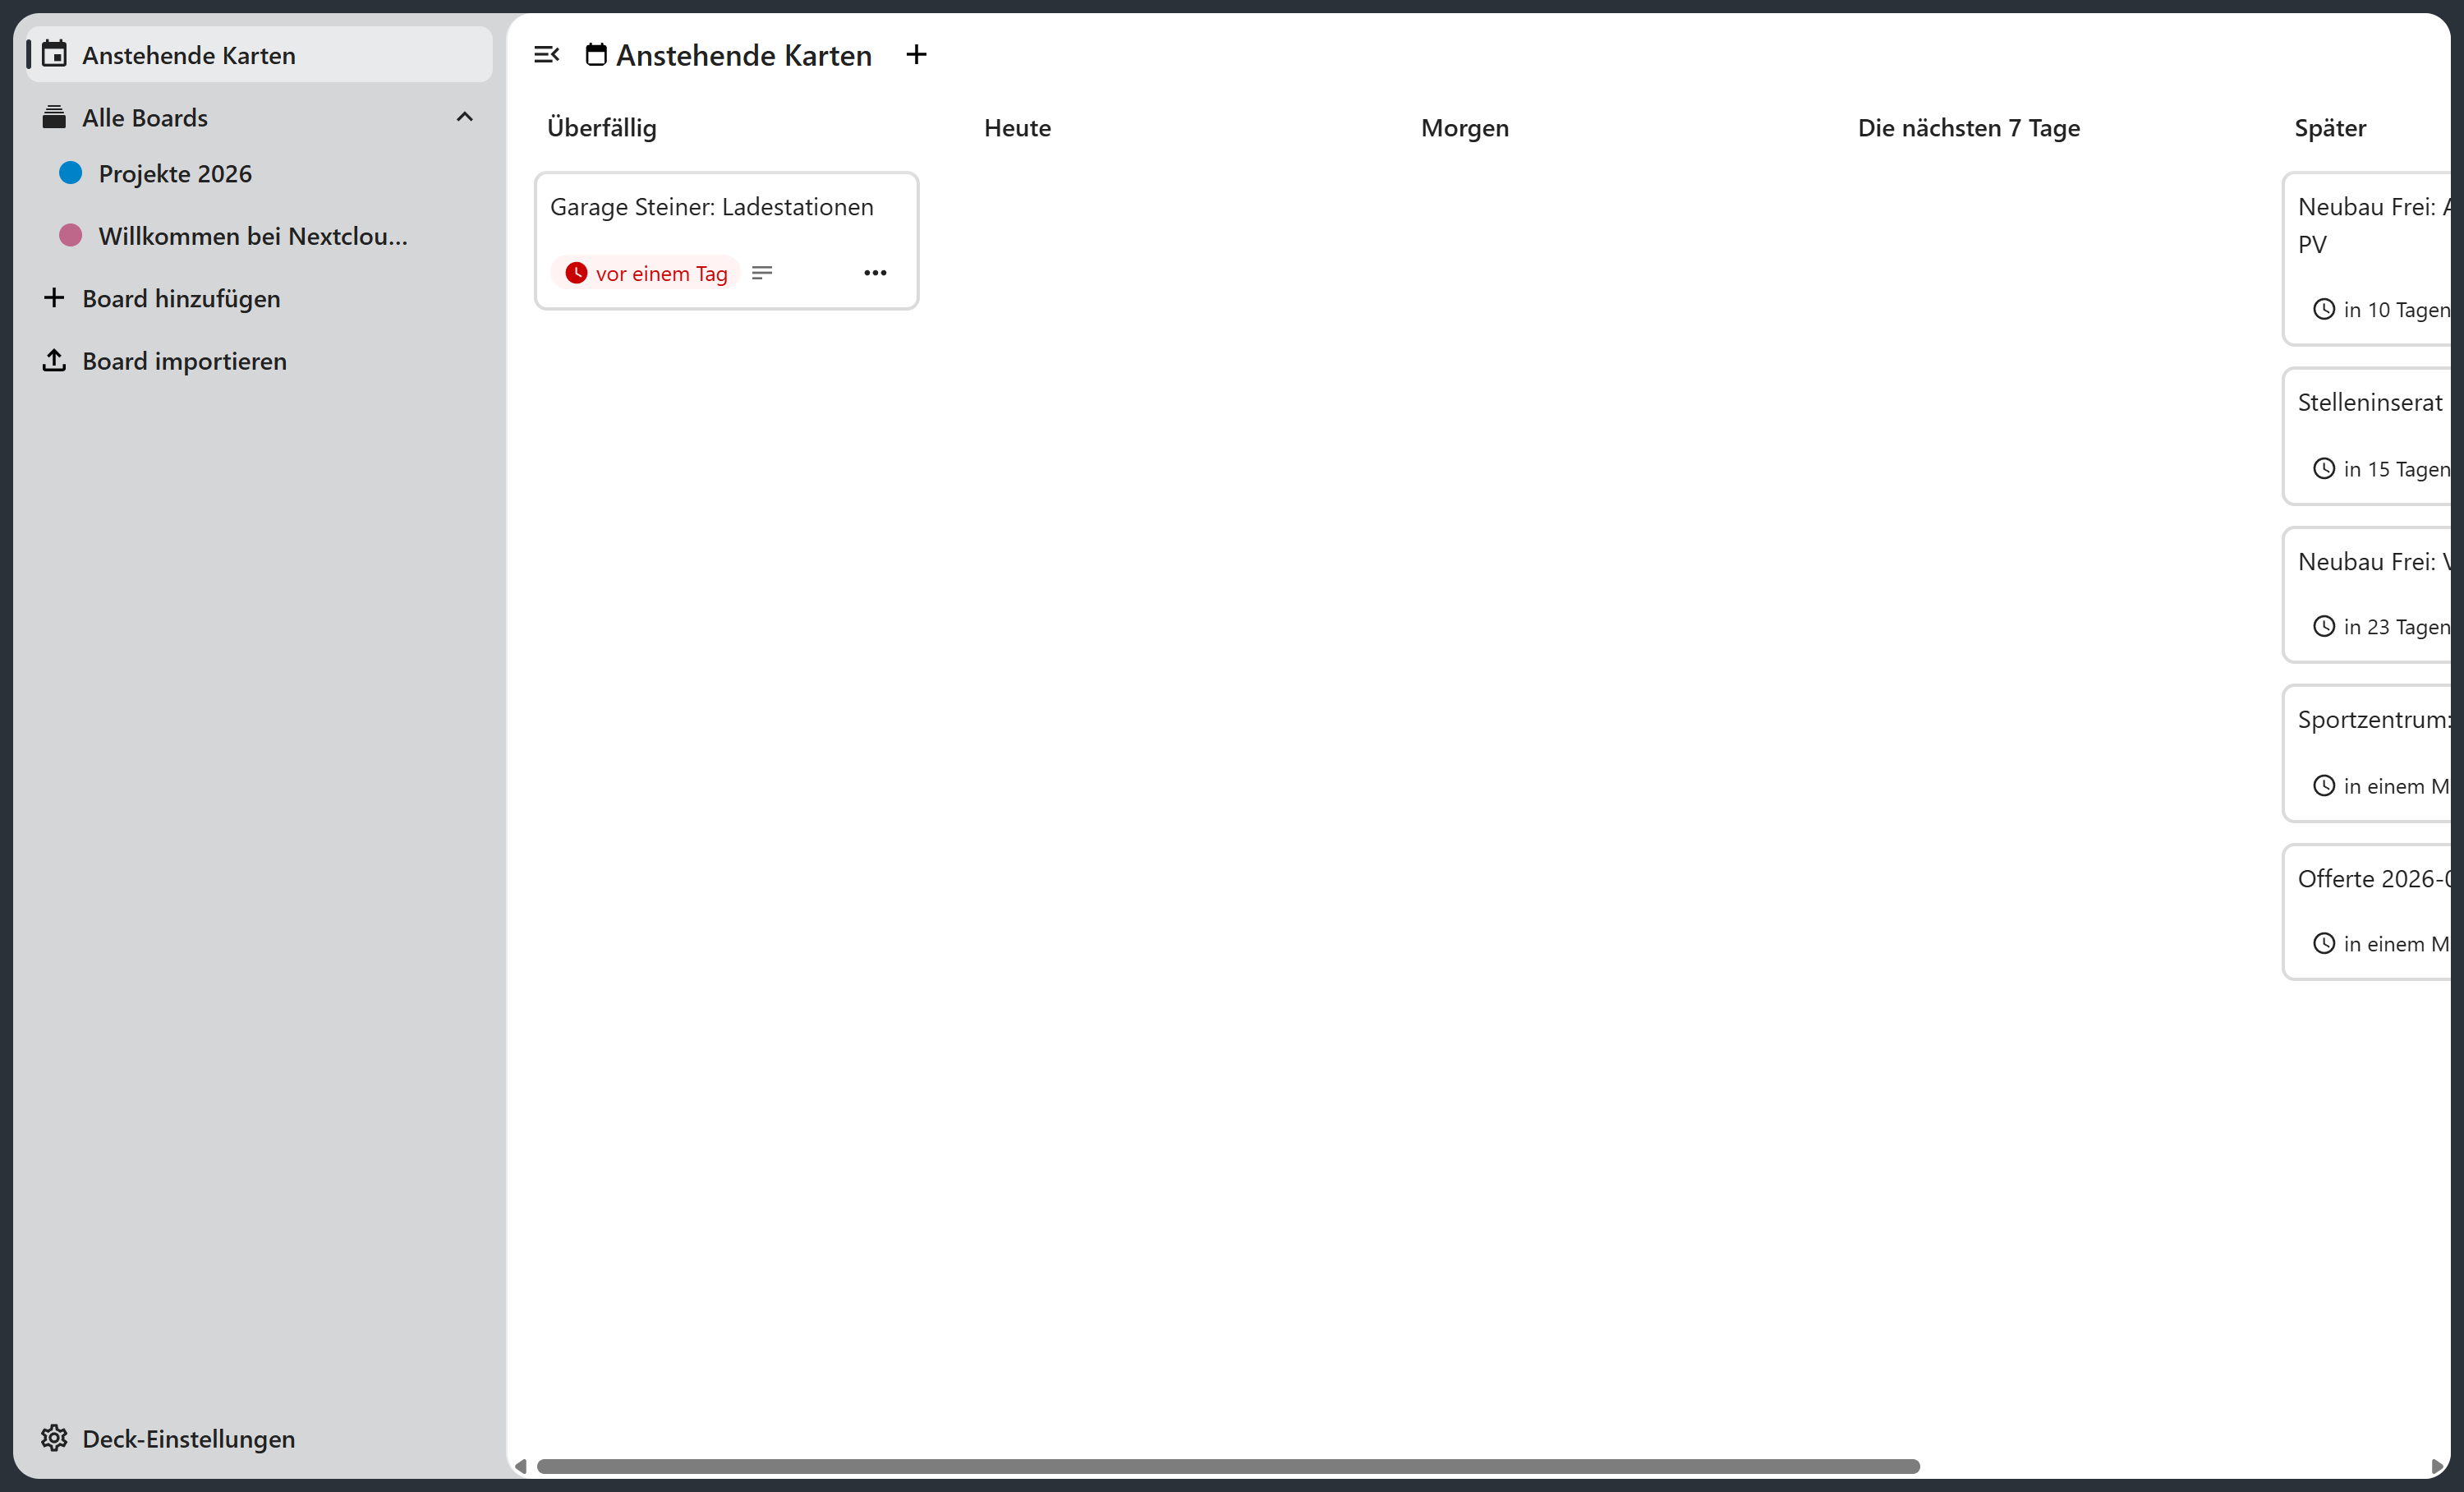Image resolution: width=2464 pixels, height=1492 pixels.
Task: Click the description icon on Garage Steiner card
Action: click(x=762, y=273)
